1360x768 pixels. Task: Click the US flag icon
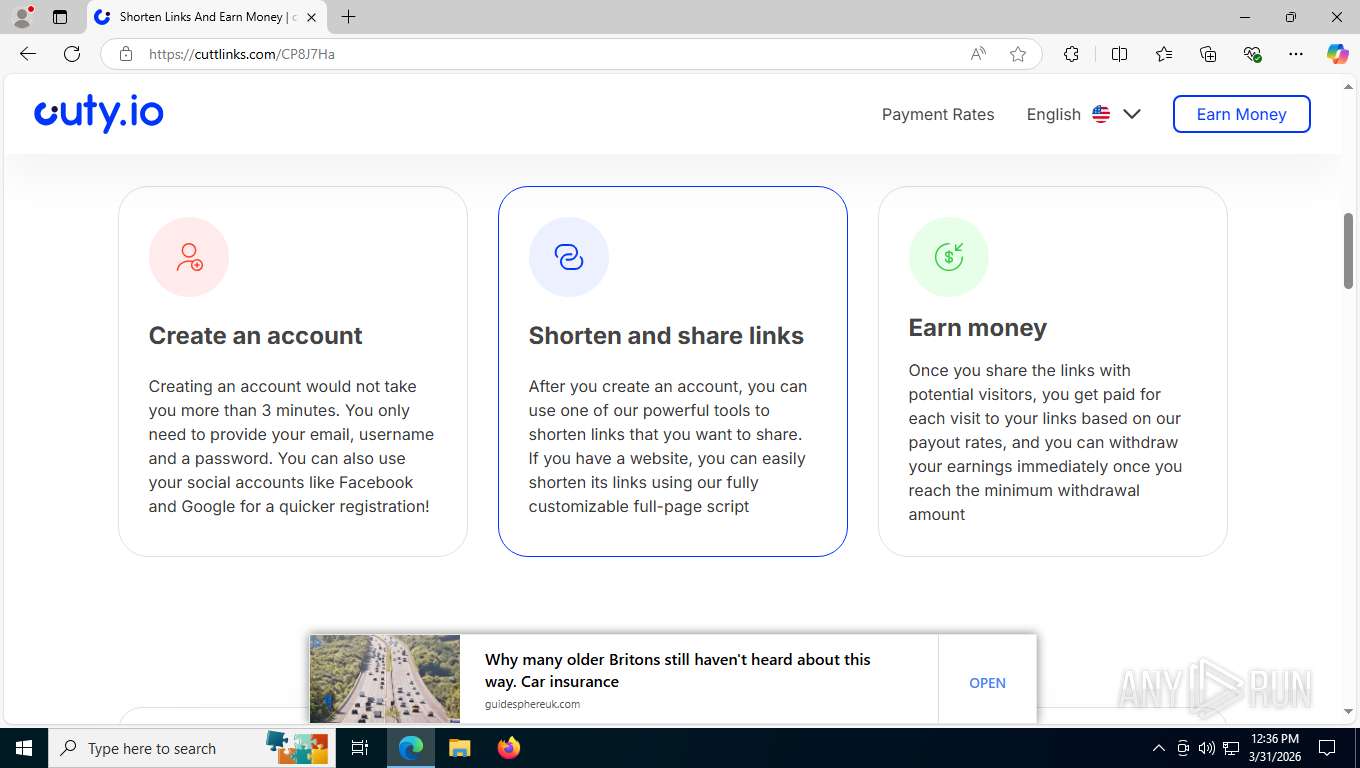pos(1101,114)
